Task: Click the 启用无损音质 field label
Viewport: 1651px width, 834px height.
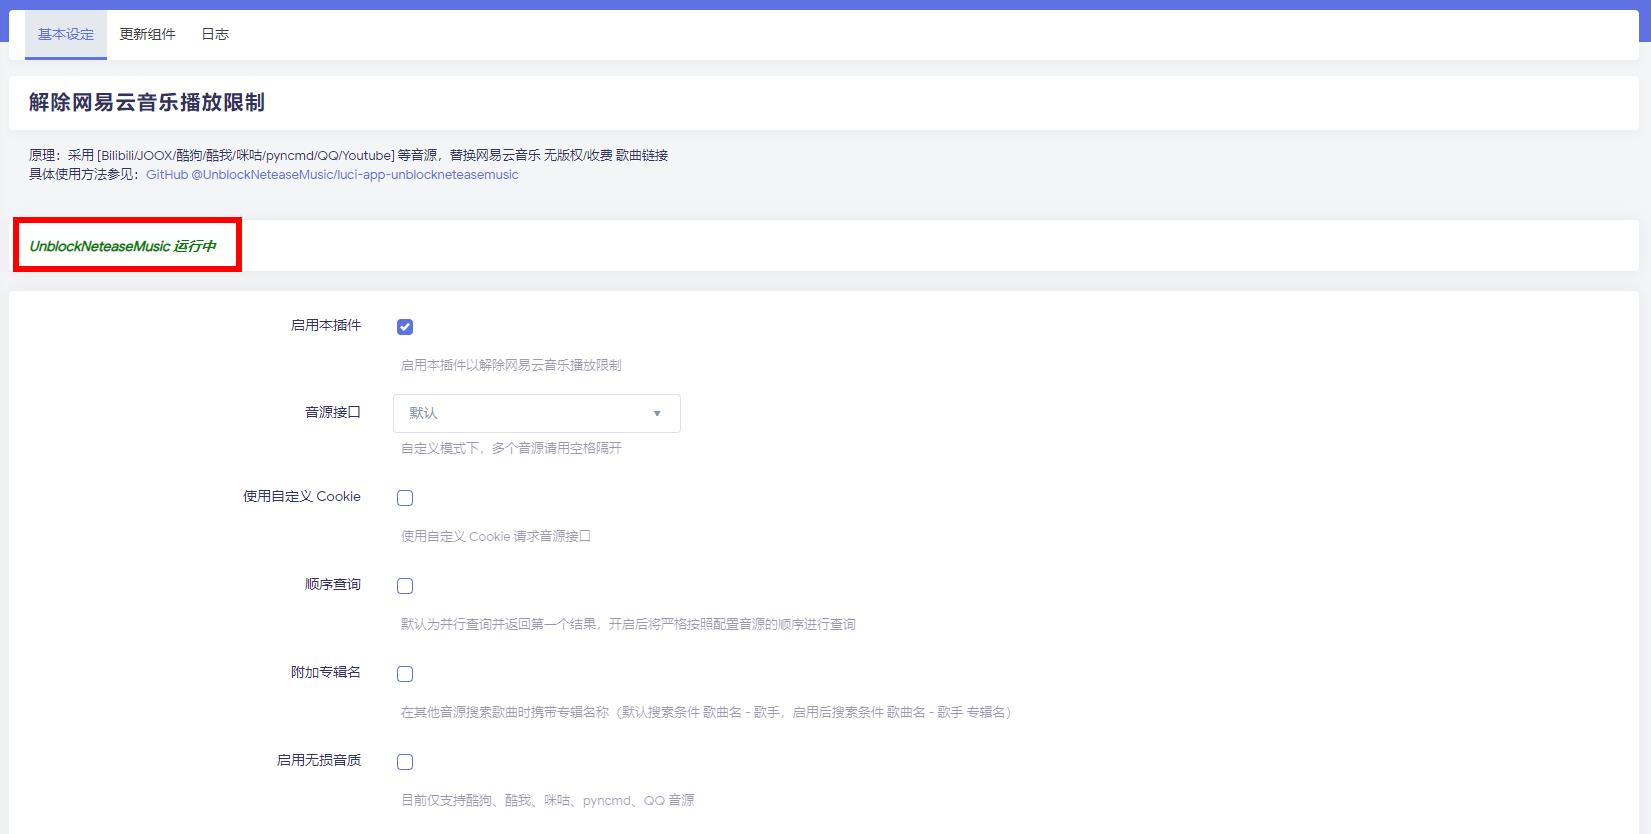Action: pos(319,760)
